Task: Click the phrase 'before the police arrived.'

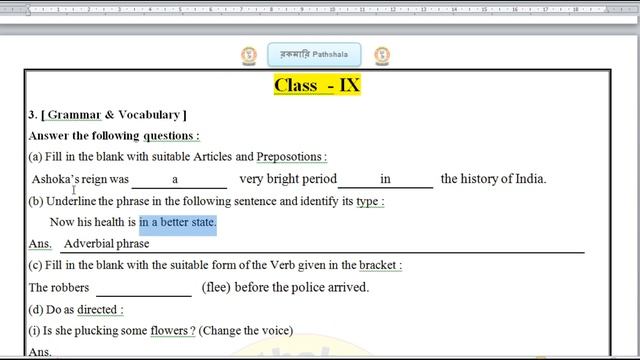Action: click(x=302, y=287)
